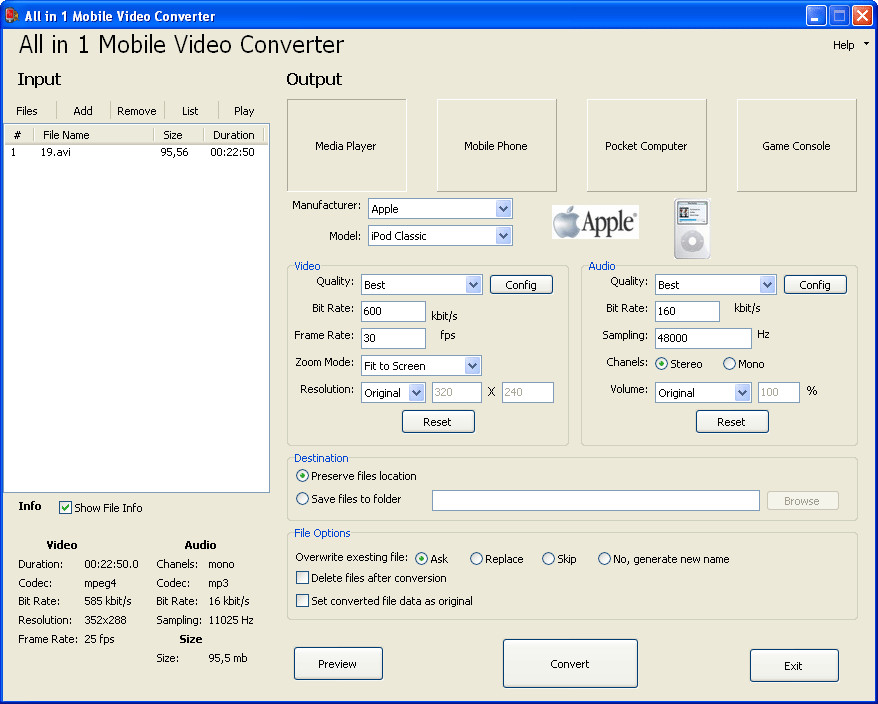Screen dimensions: 878x704
Task: Select Preserve files location option
Action: (302, 476)
